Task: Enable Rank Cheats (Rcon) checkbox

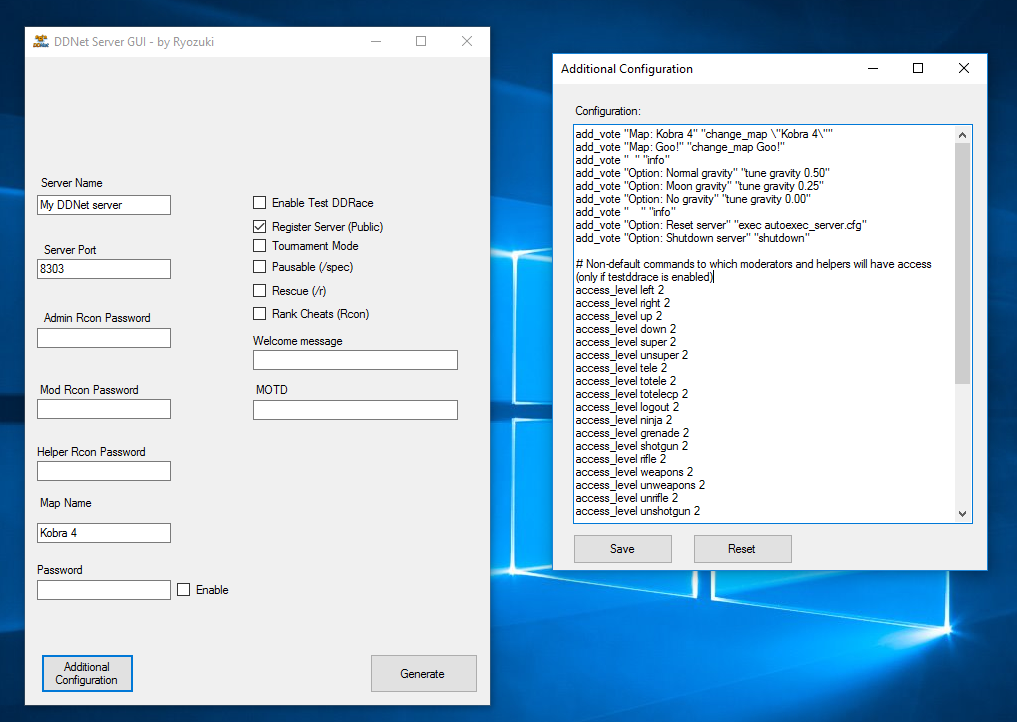Action: [260, 314]
